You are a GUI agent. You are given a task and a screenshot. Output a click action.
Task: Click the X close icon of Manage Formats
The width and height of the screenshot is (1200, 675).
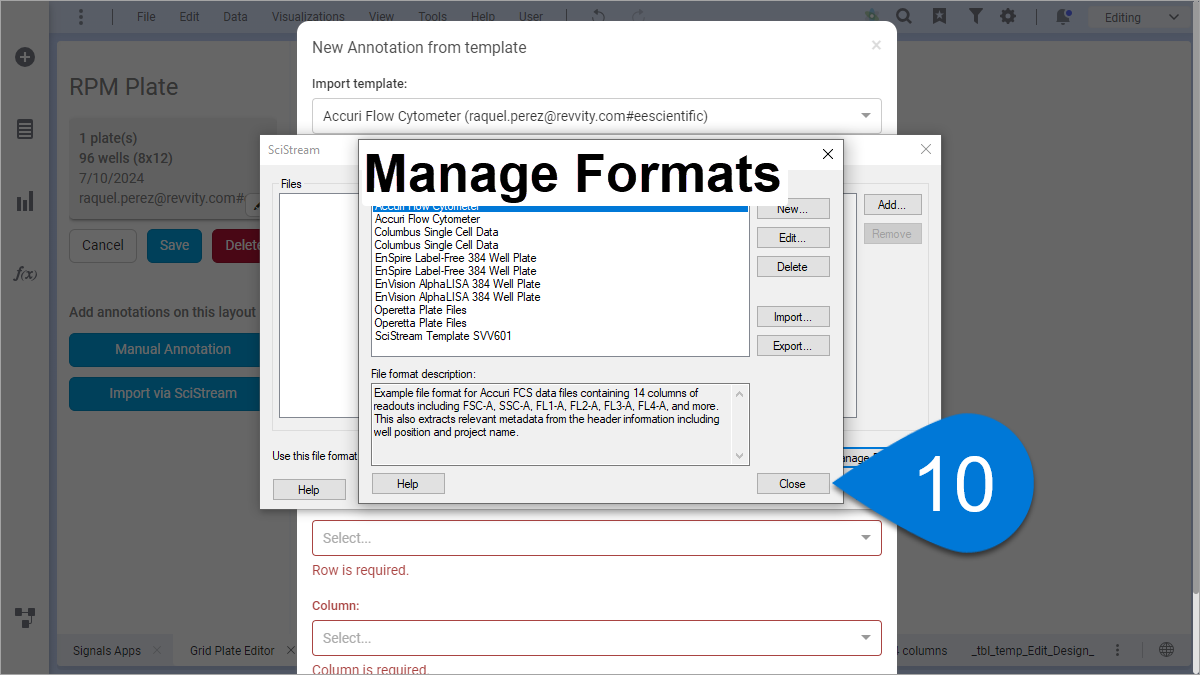[827, 154]
